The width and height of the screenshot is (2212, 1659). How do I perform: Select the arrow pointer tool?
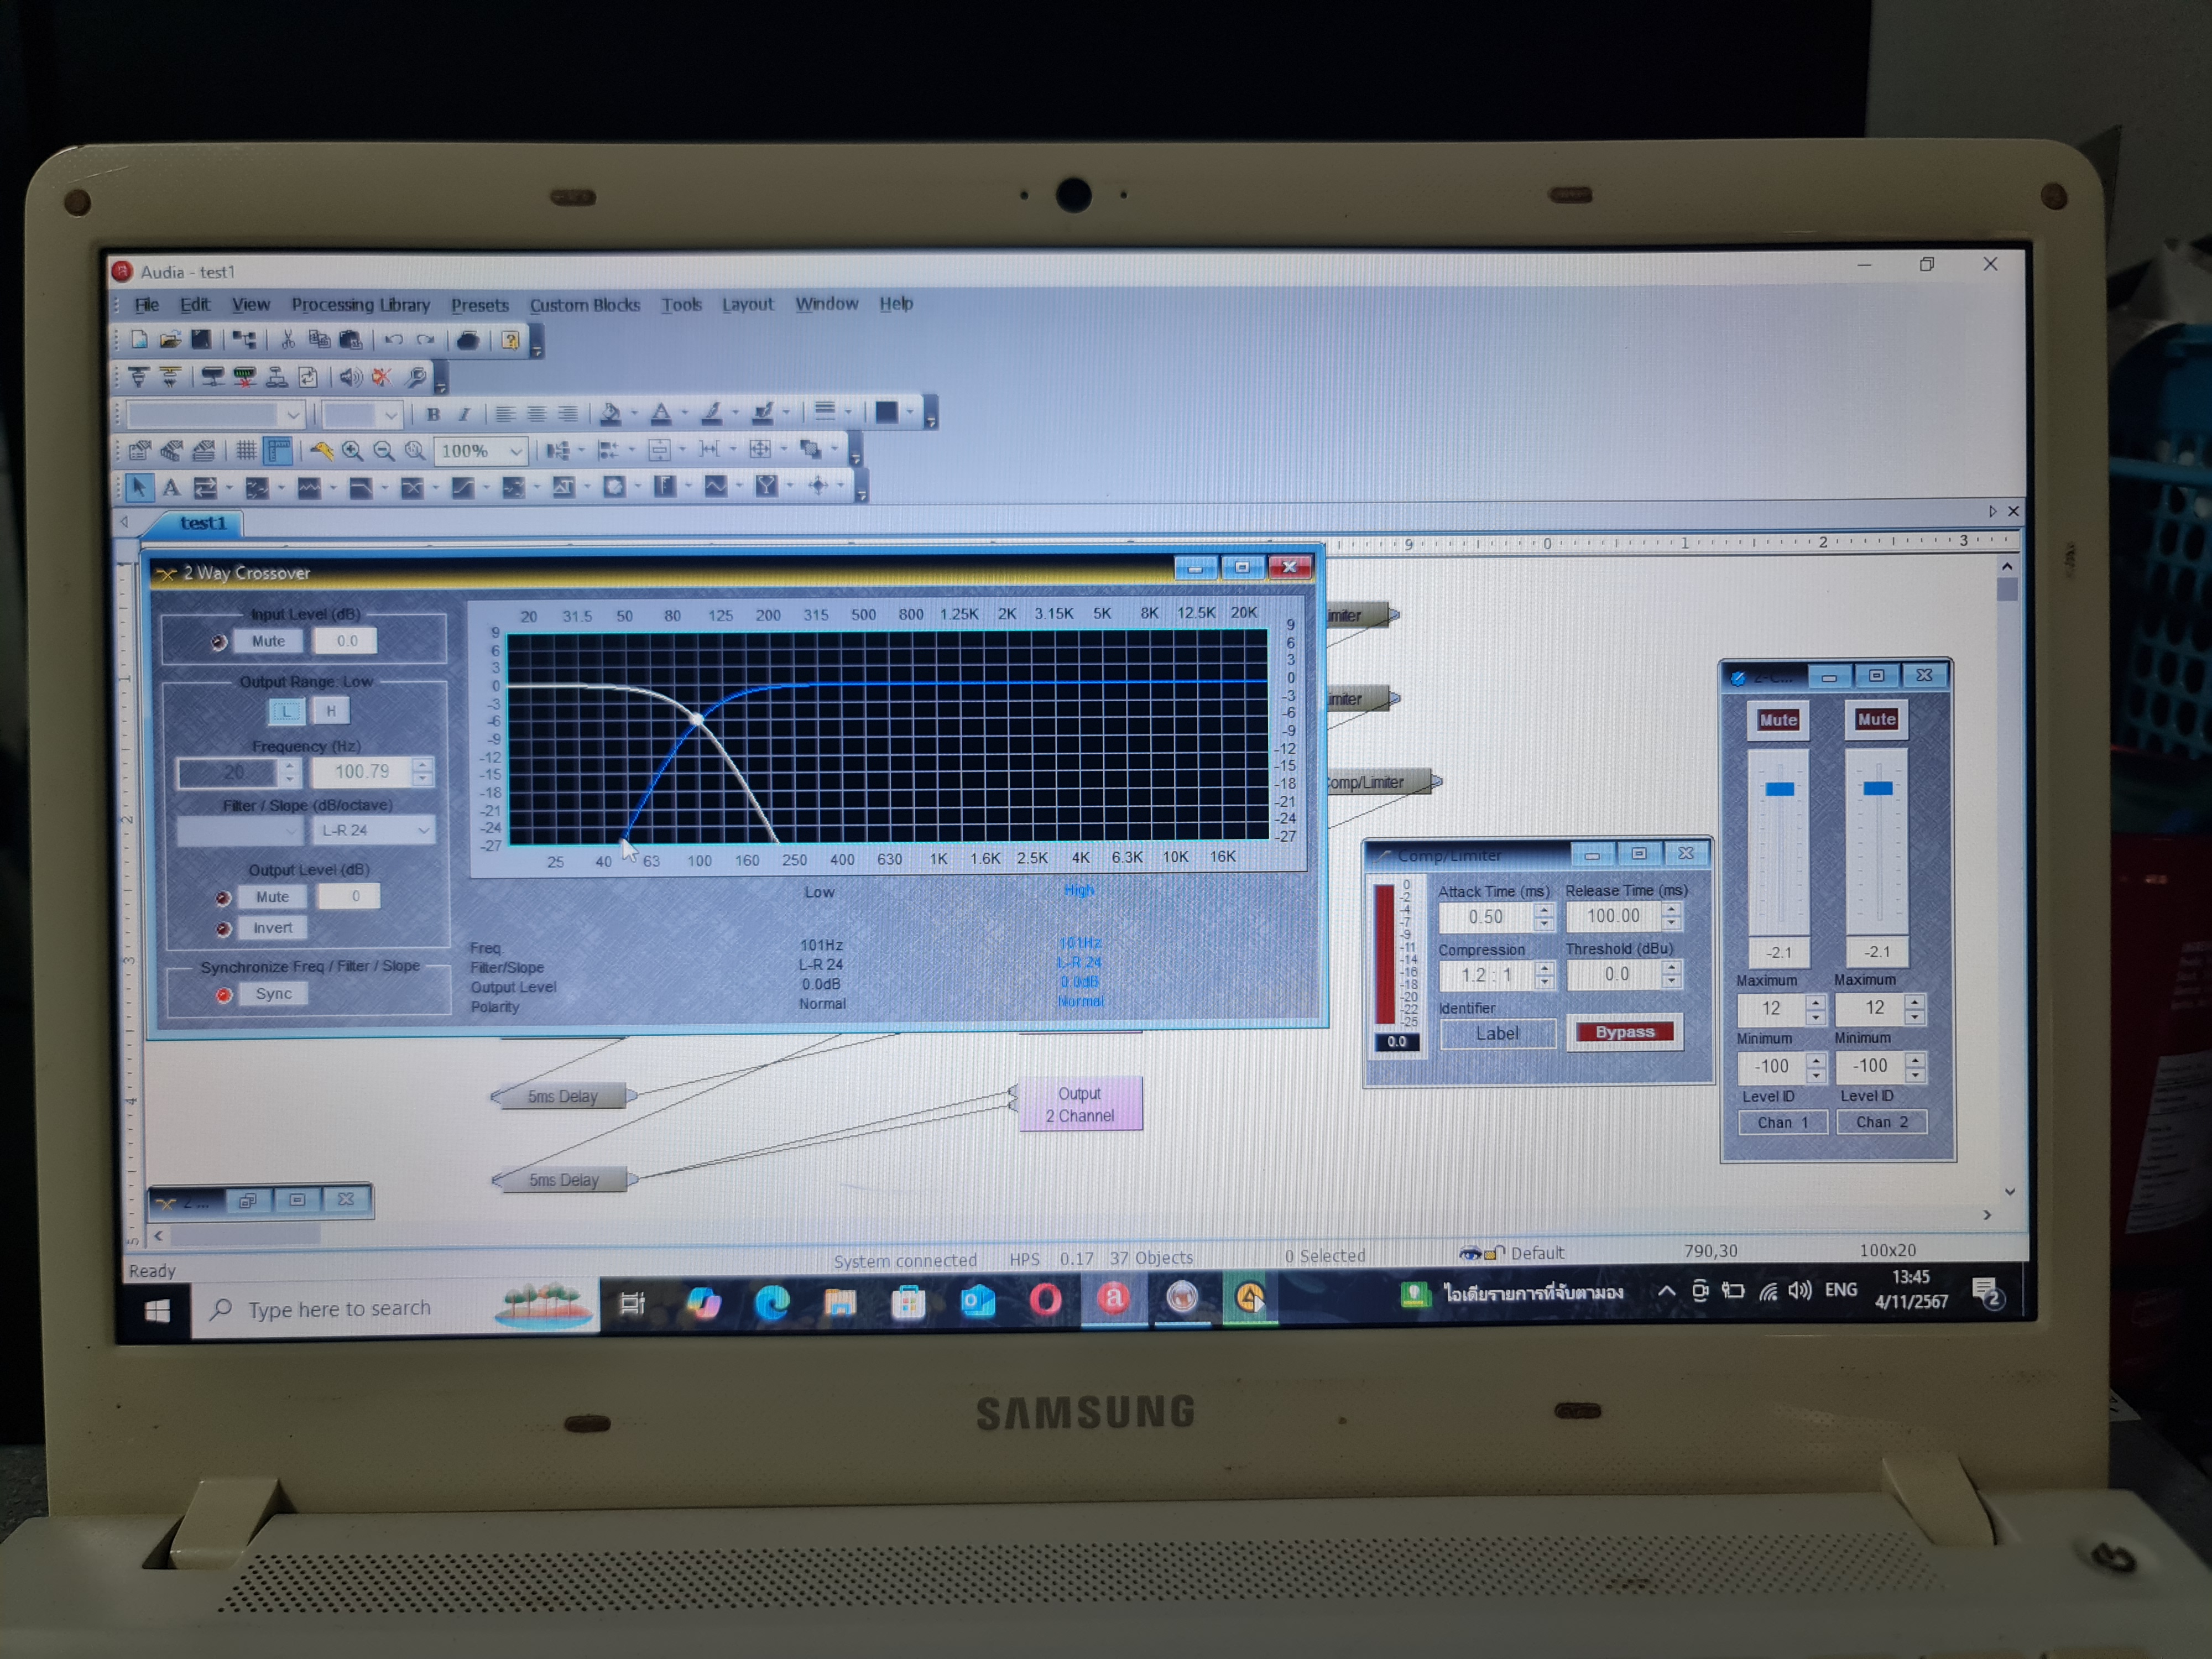tap(139, 488)
